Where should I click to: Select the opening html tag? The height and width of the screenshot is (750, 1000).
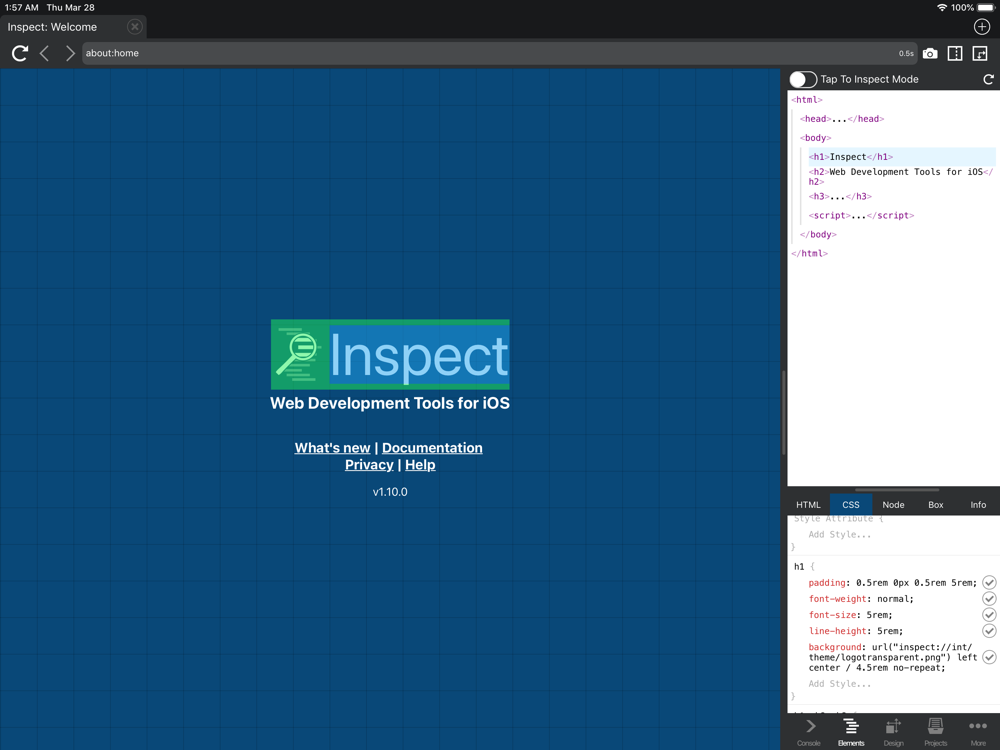pyautogui.click(x=807, y=99)
